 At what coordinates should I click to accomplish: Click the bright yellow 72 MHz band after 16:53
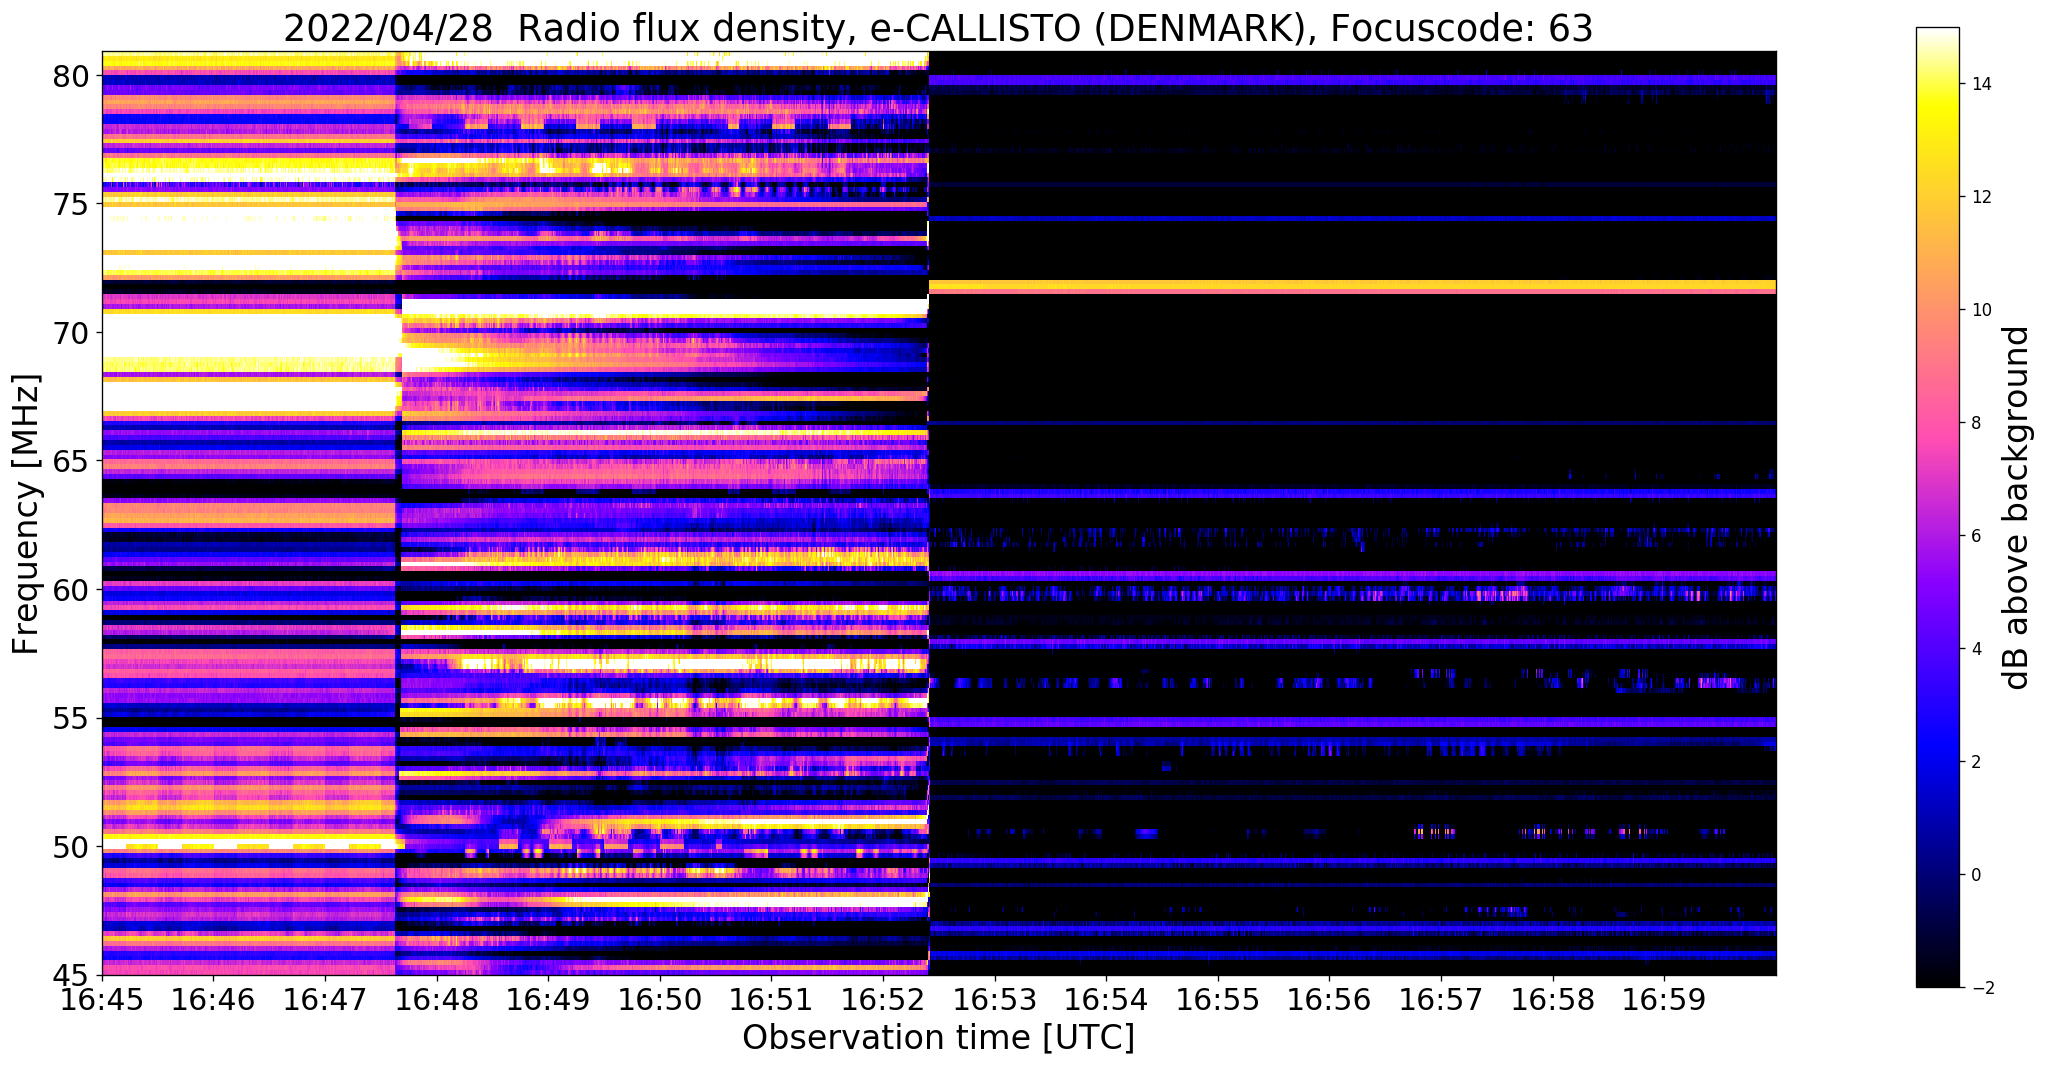(x=1353, y=286)
